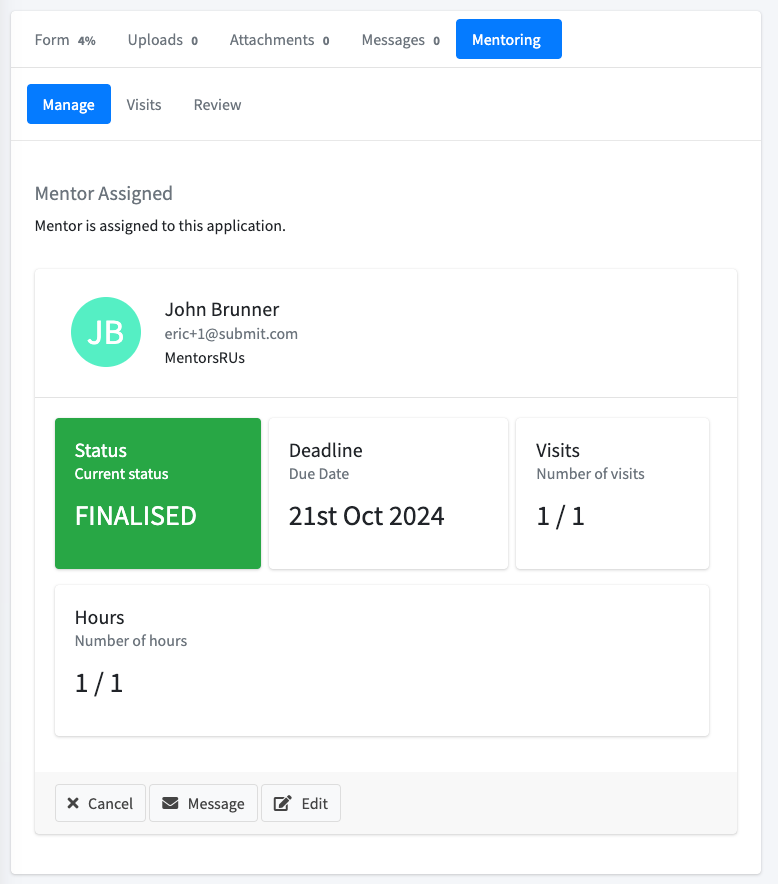778x884 pixels.
Task: Click the Visits count card
Action: pyautogui.click(x=612, y=493)
